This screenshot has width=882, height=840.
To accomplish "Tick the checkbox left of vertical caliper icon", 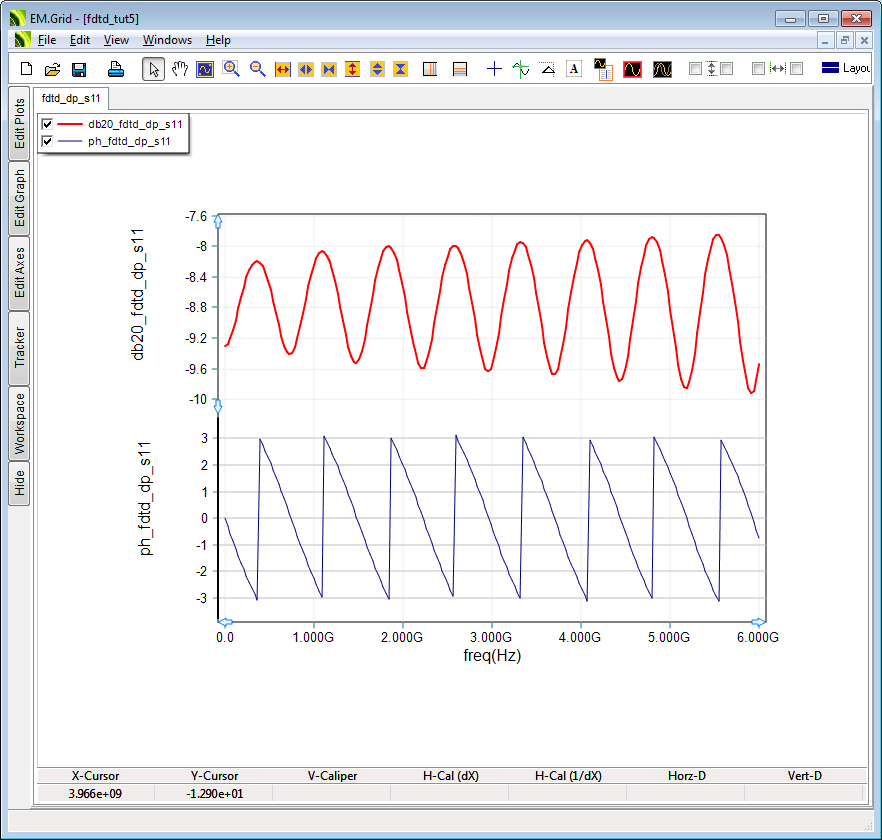I will [x=696, y=69].
